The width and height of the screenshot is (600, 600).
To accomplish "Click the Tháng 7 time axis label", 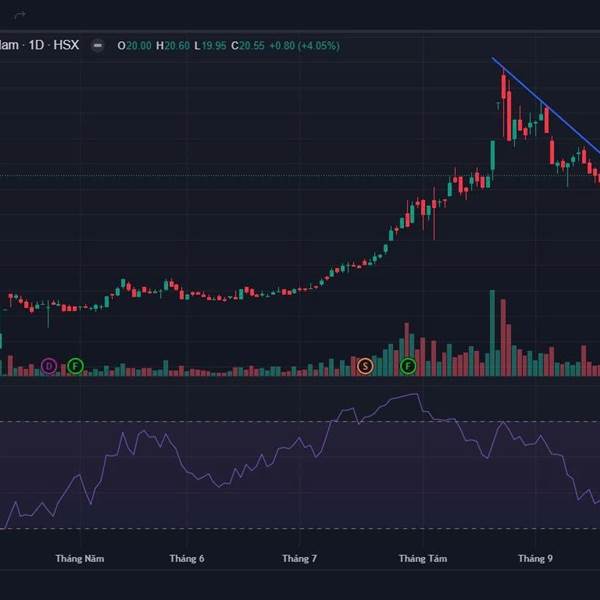I will coord(299,559).
